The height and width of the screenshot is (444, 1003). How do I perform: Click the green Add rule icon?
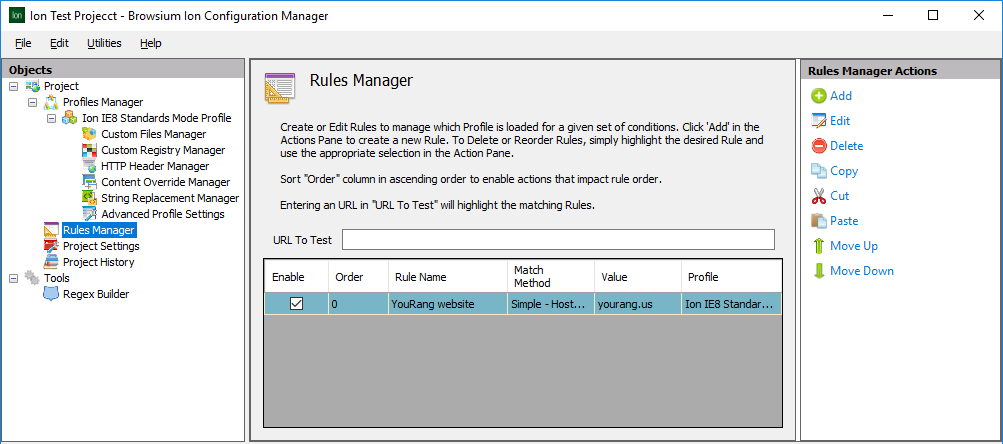point(818,96)
